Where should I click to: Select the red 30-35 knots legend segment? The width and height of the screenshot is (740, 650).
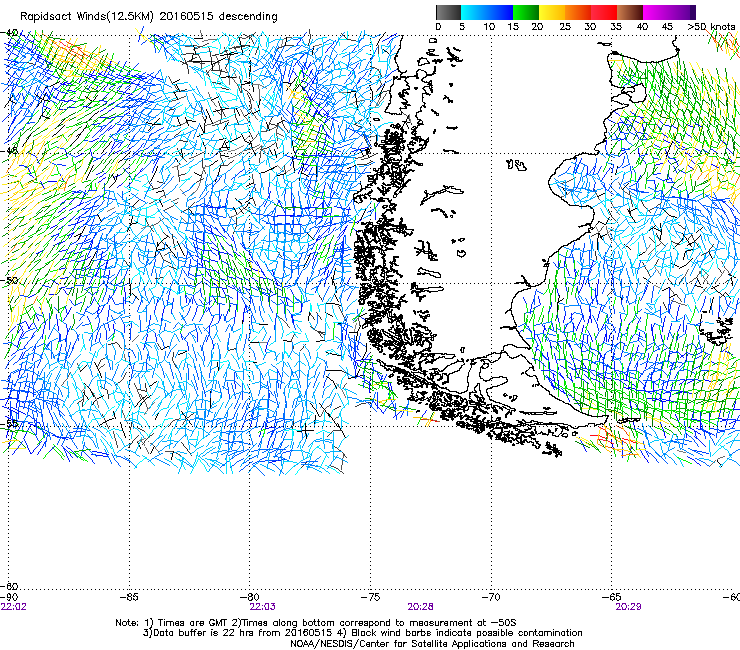point(604,12)
